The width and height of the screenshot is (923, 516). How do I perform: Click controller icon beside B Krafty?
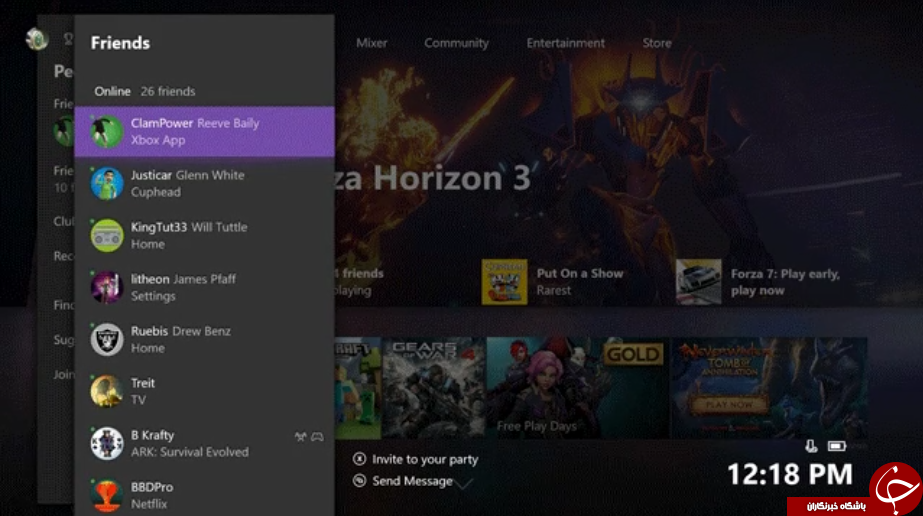(x=317, y=437)
